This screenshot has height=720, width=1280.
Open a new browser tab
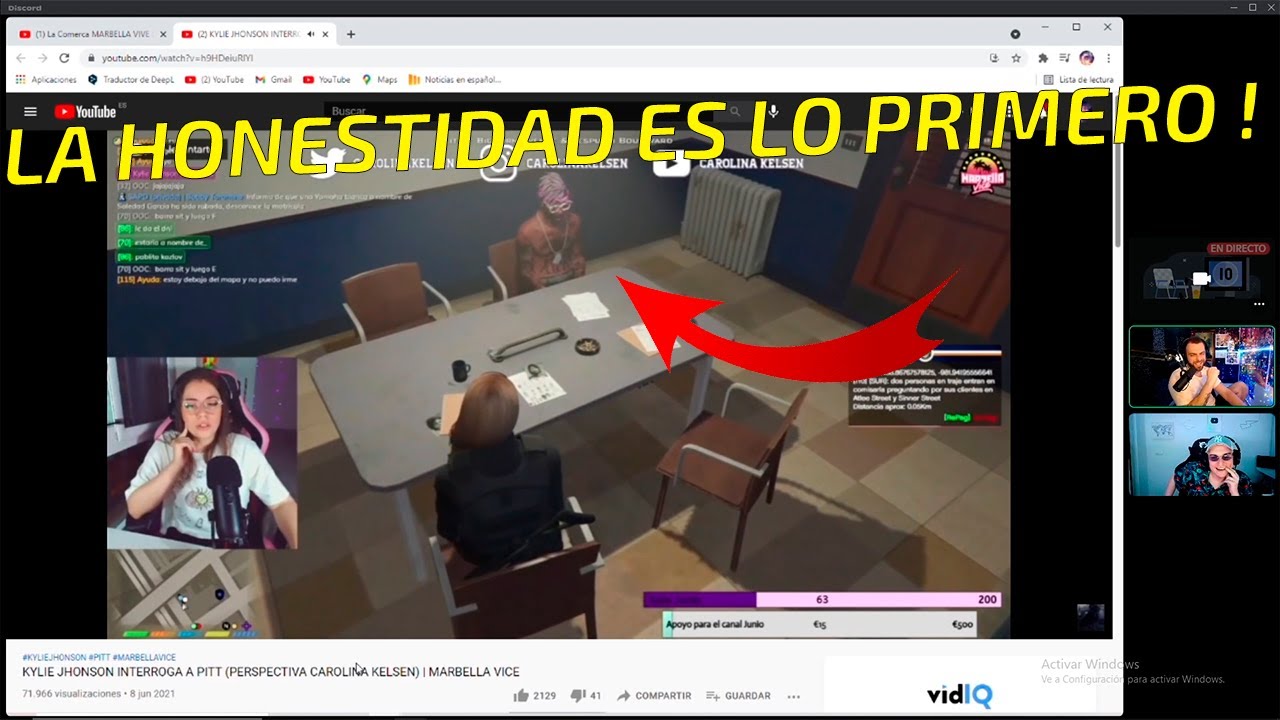tap(350, 34)
